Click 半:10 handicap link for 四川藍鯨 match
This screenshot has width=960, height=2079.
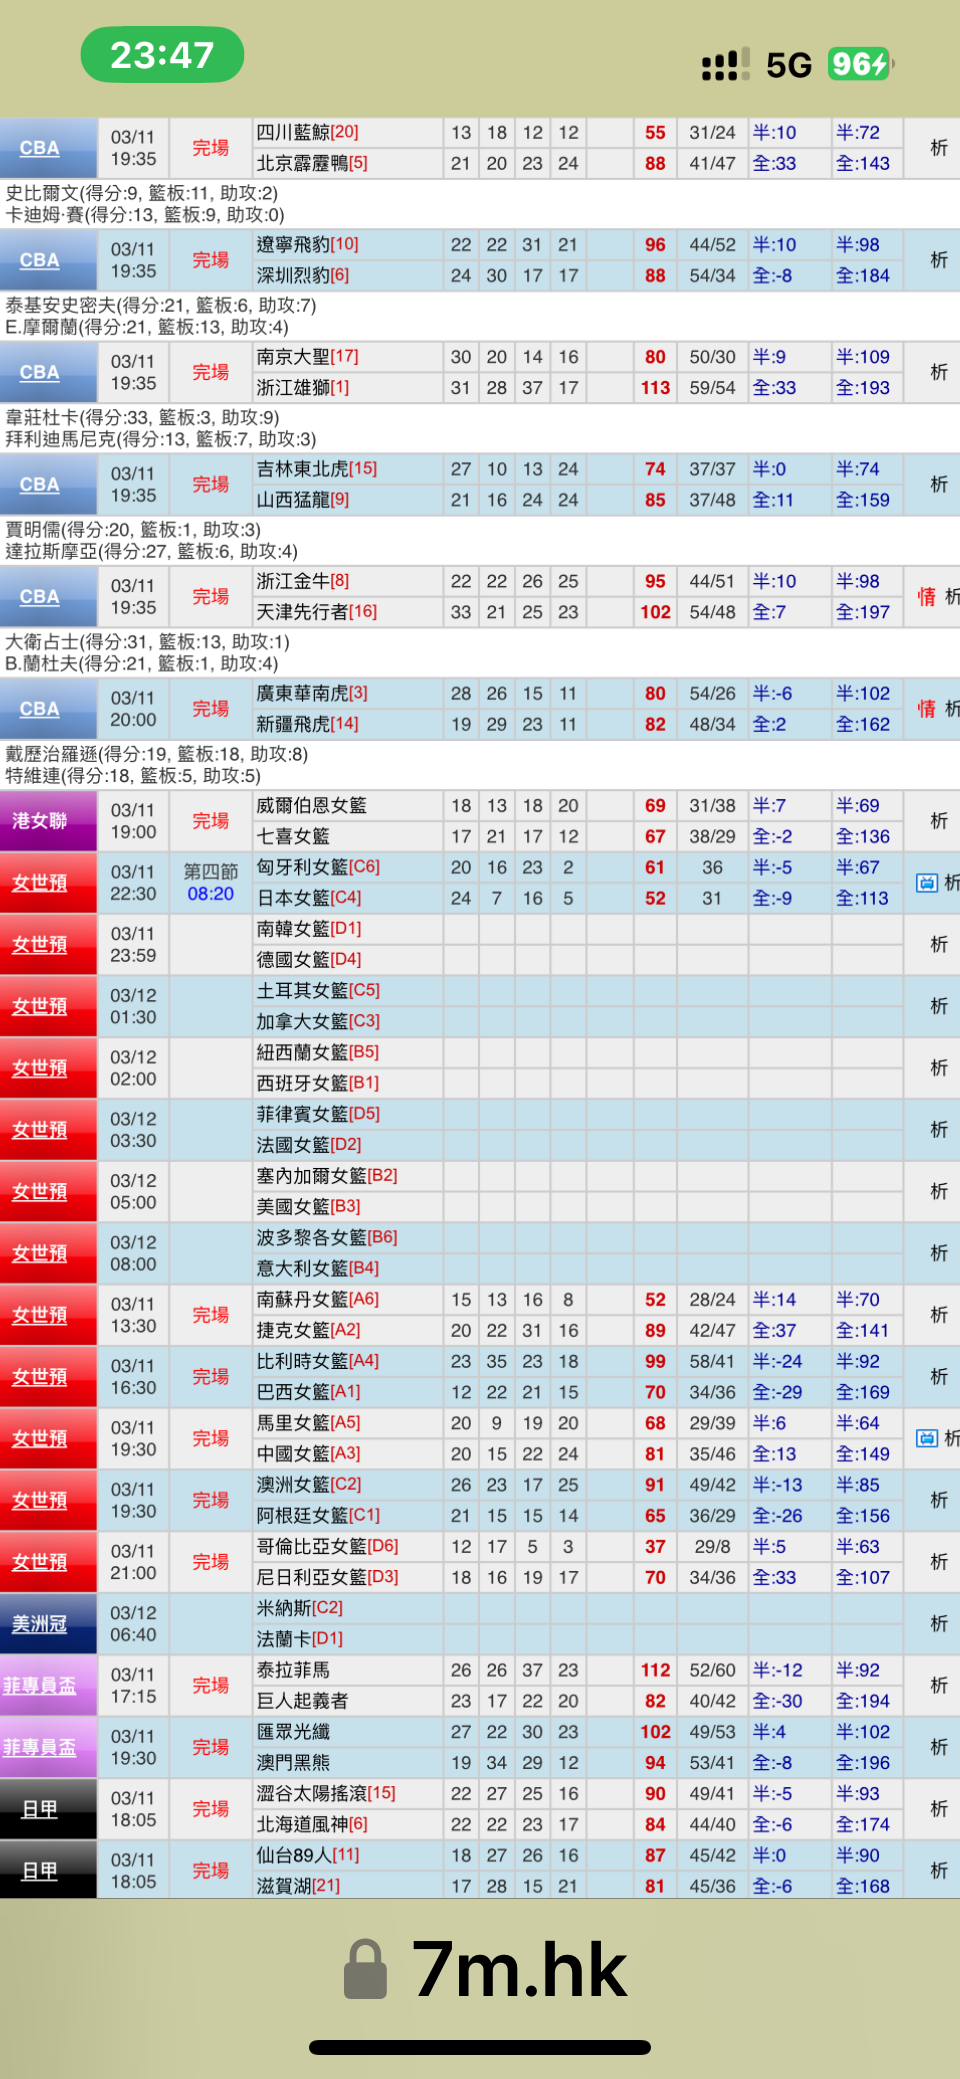pos(774,133)
